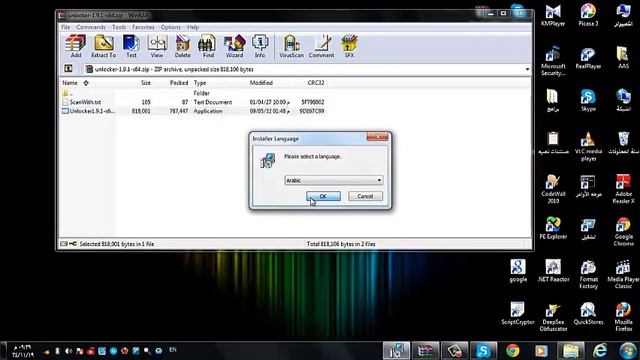The height and width of the screenshot is (360, 640).
Task: Open the Options menu
Action: (x=171, y=27)
